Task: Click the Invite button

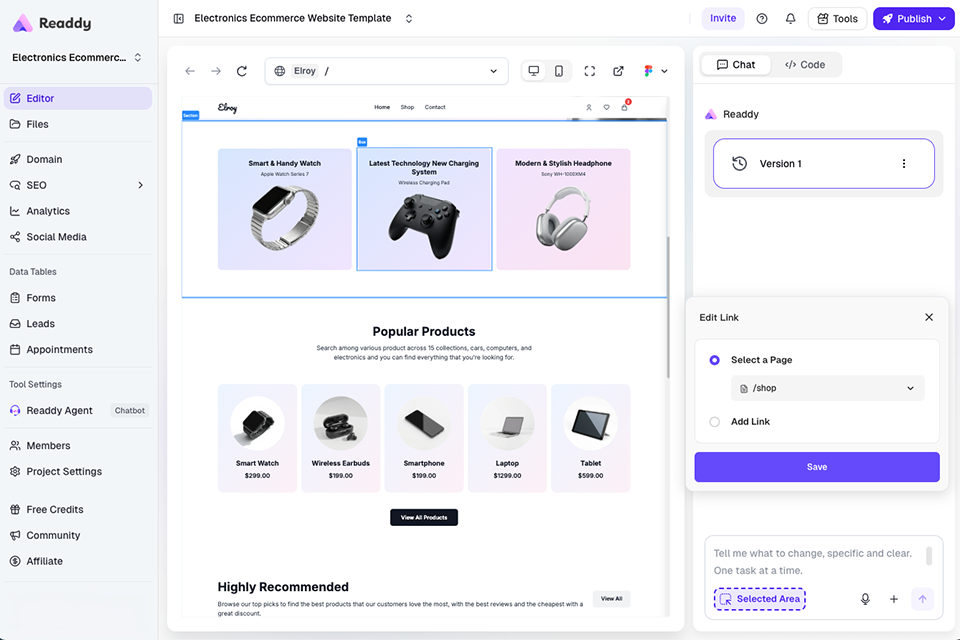Action: coord(723,18)
